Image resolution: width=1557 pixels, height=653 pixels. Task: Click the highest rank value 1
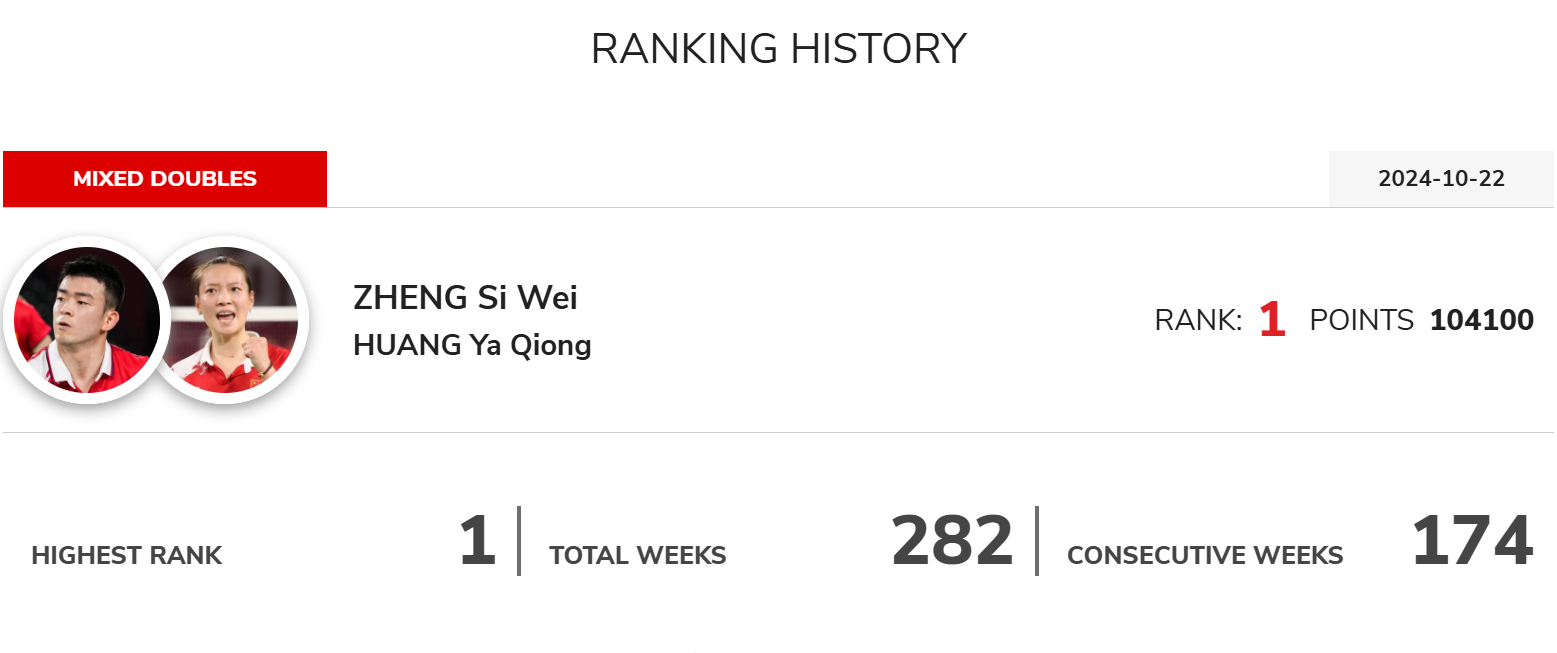click(477, 541)
